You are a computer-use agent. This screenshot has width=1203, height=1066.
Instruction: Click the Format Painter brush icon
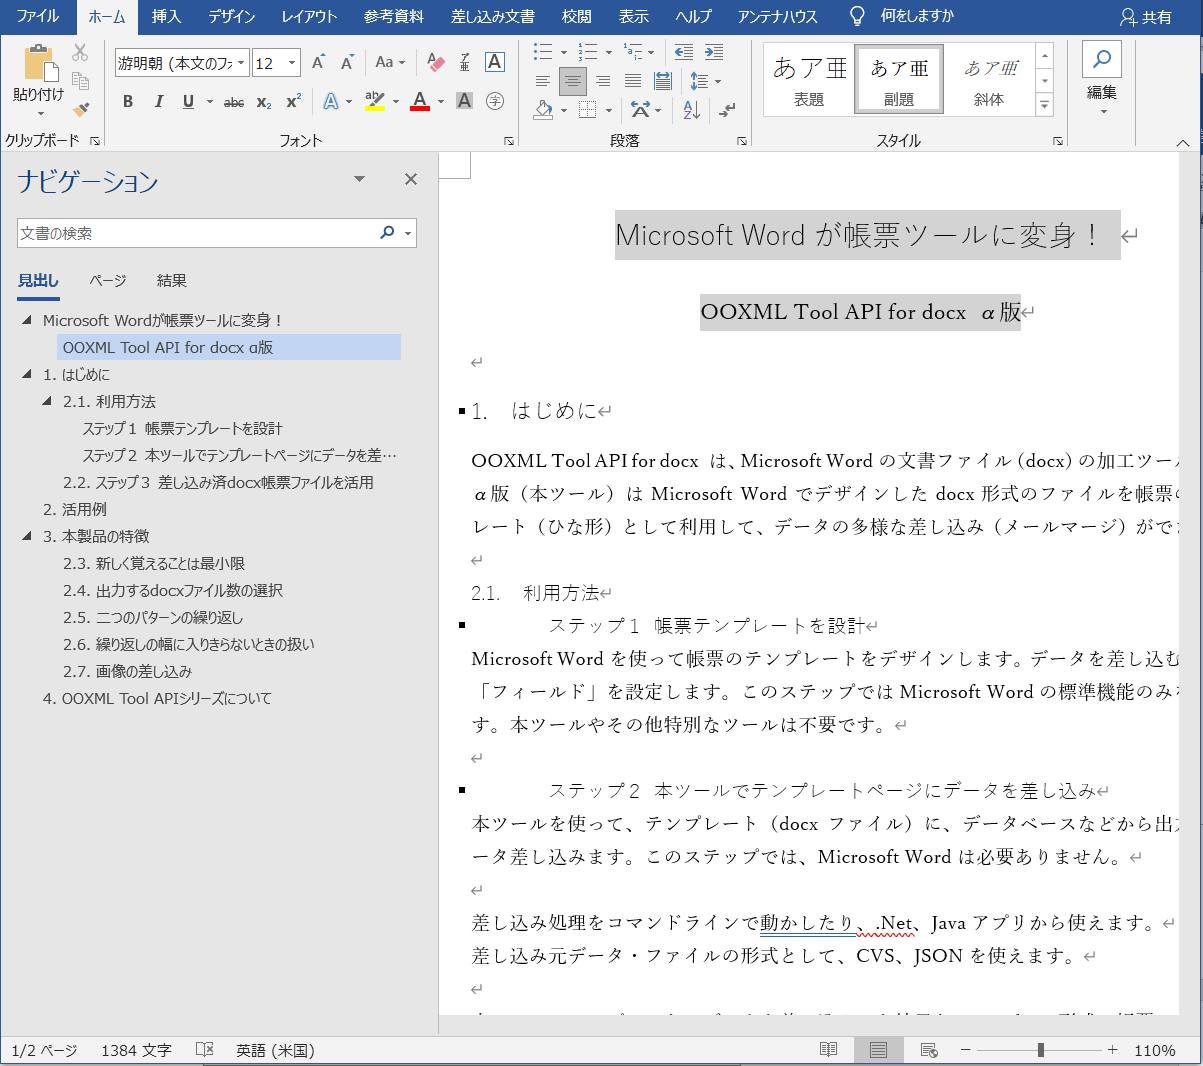tap(81, 109)
